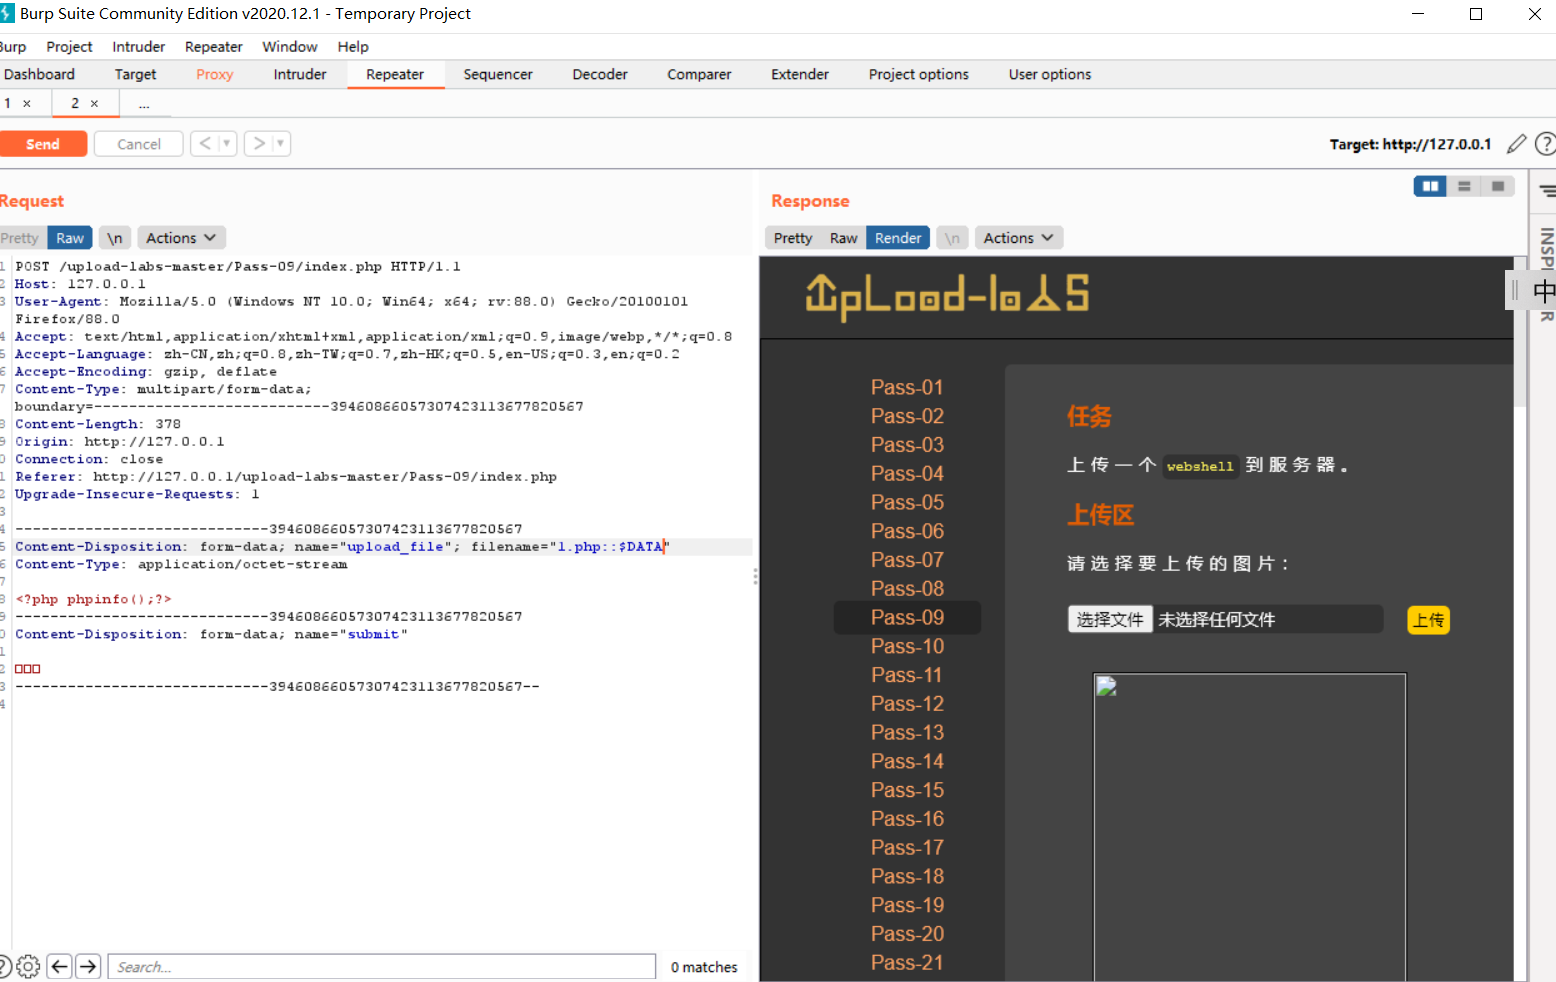Jump to previous search match arrow

pos(59,966)
